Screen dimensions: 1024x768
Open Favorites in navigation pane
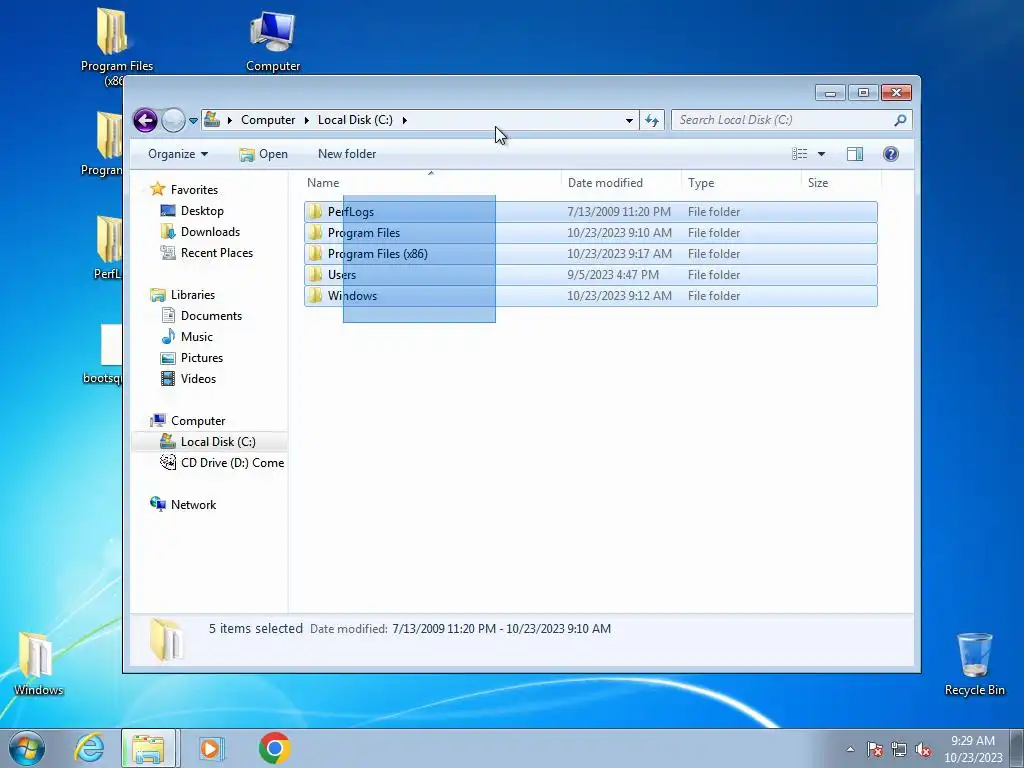184,189
